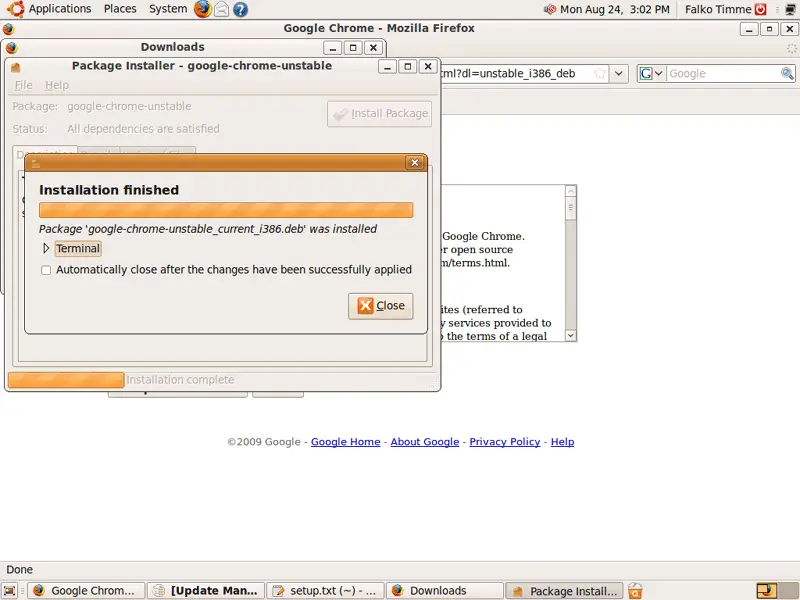Click the Installation complete progress bar
The height and width of the screenshot is (600, 800).
point(66,380)
